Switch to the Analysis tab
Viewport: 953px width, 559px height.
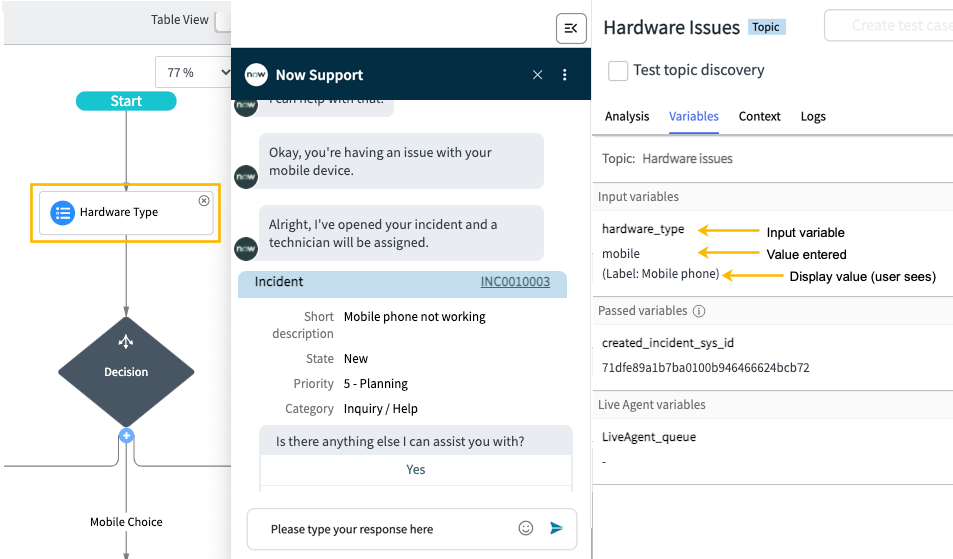click(627, 116)
